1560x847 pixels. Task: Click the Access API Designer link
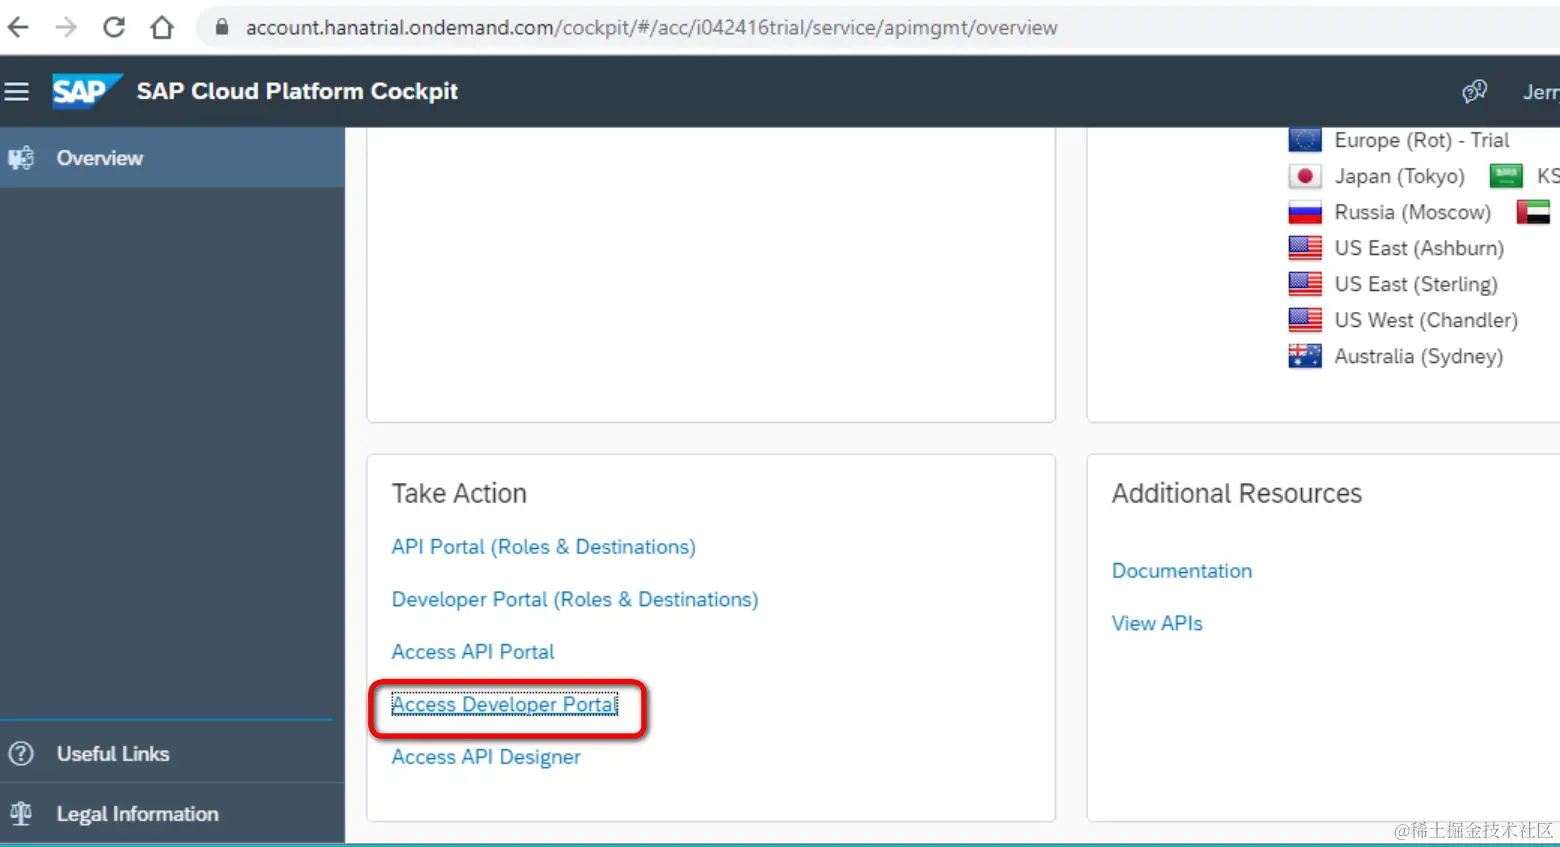pyautogui.click(x=486, y=757)
